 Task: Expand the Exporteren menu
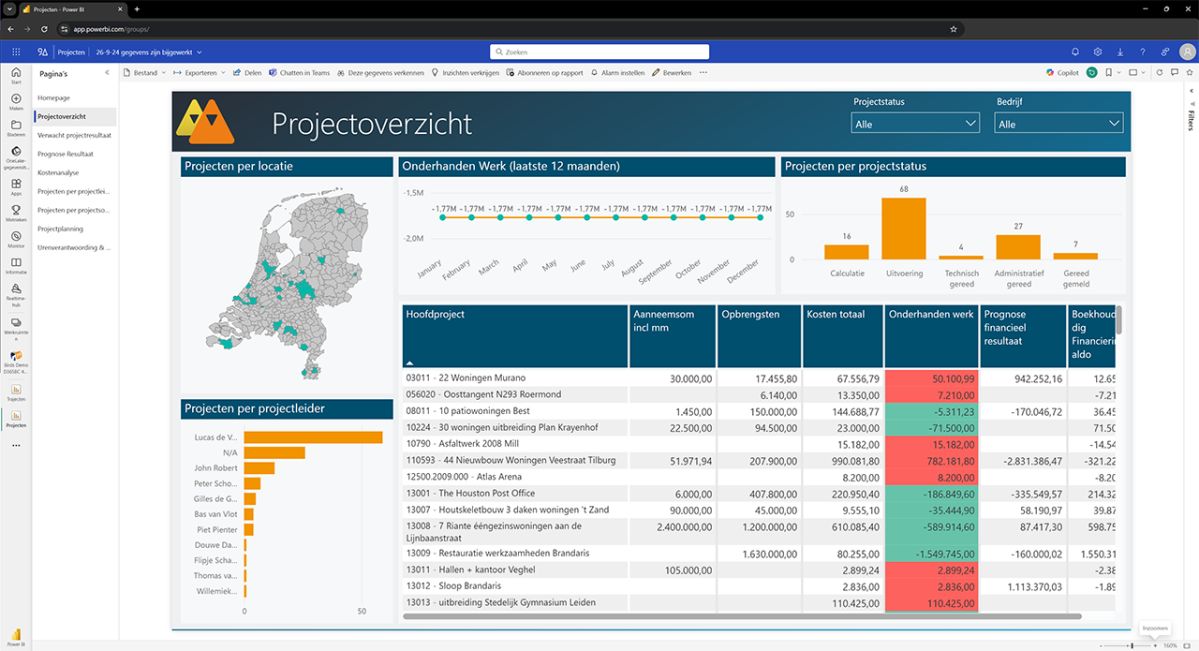tap(199, 73)
